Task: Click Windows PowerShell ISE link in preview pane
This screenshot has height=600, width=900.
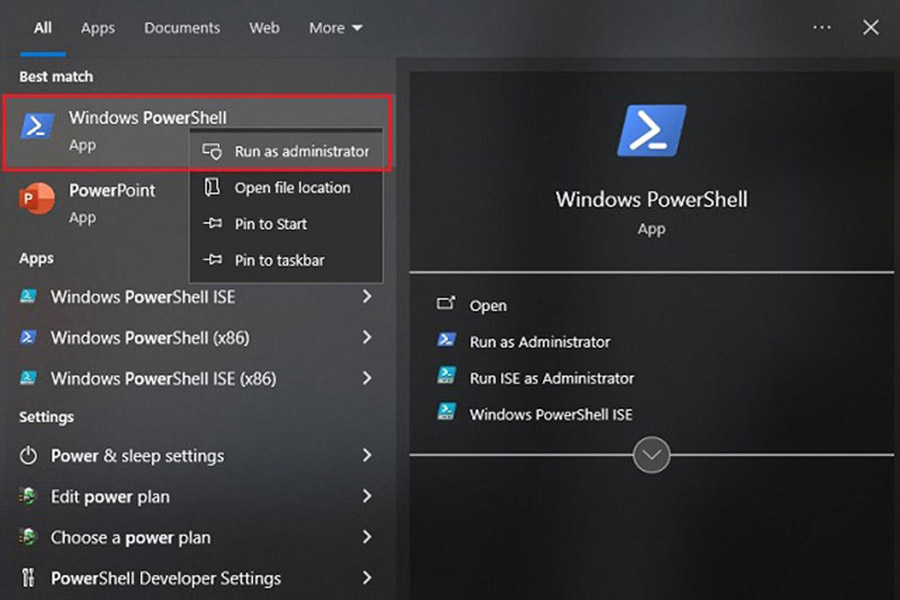Action: (551, 414)
